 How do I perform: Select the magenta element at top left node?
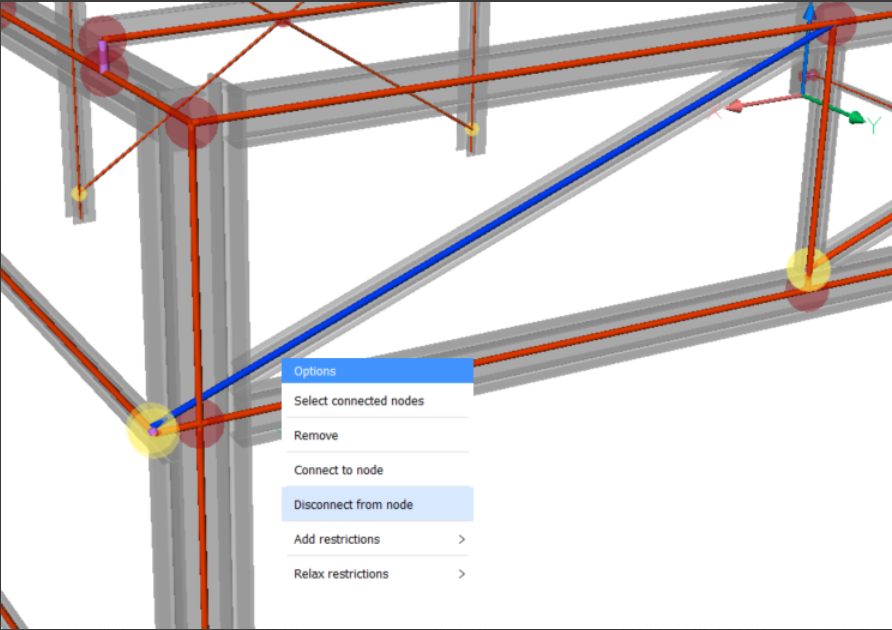pyautogui.click(x=103, y=56)
